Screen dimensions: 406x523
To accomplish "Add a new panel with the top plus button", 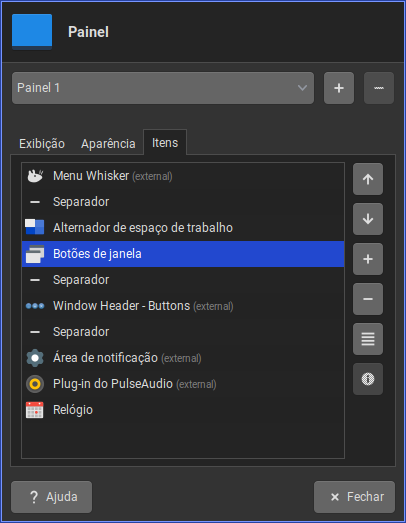I will click(x=339, y=88).
